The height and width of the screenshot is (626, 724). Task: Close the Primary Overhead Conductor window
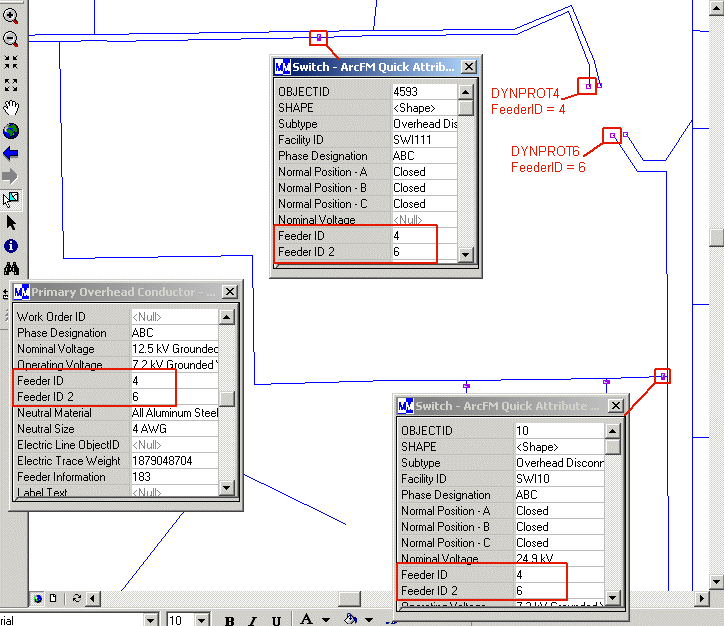[229, 292]
